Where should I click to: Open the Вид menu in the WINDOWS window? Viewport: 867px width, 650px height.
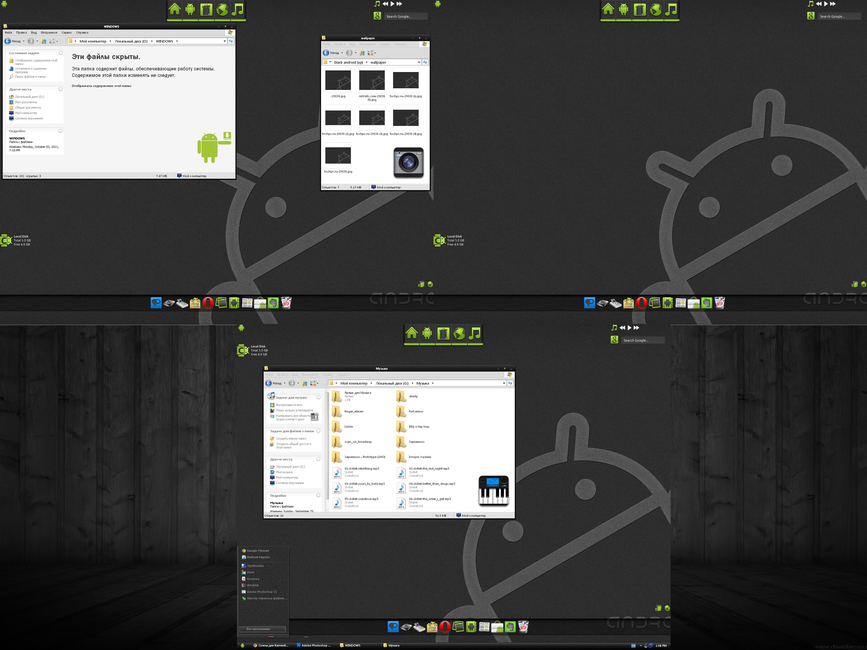click(x=34, y=33)
